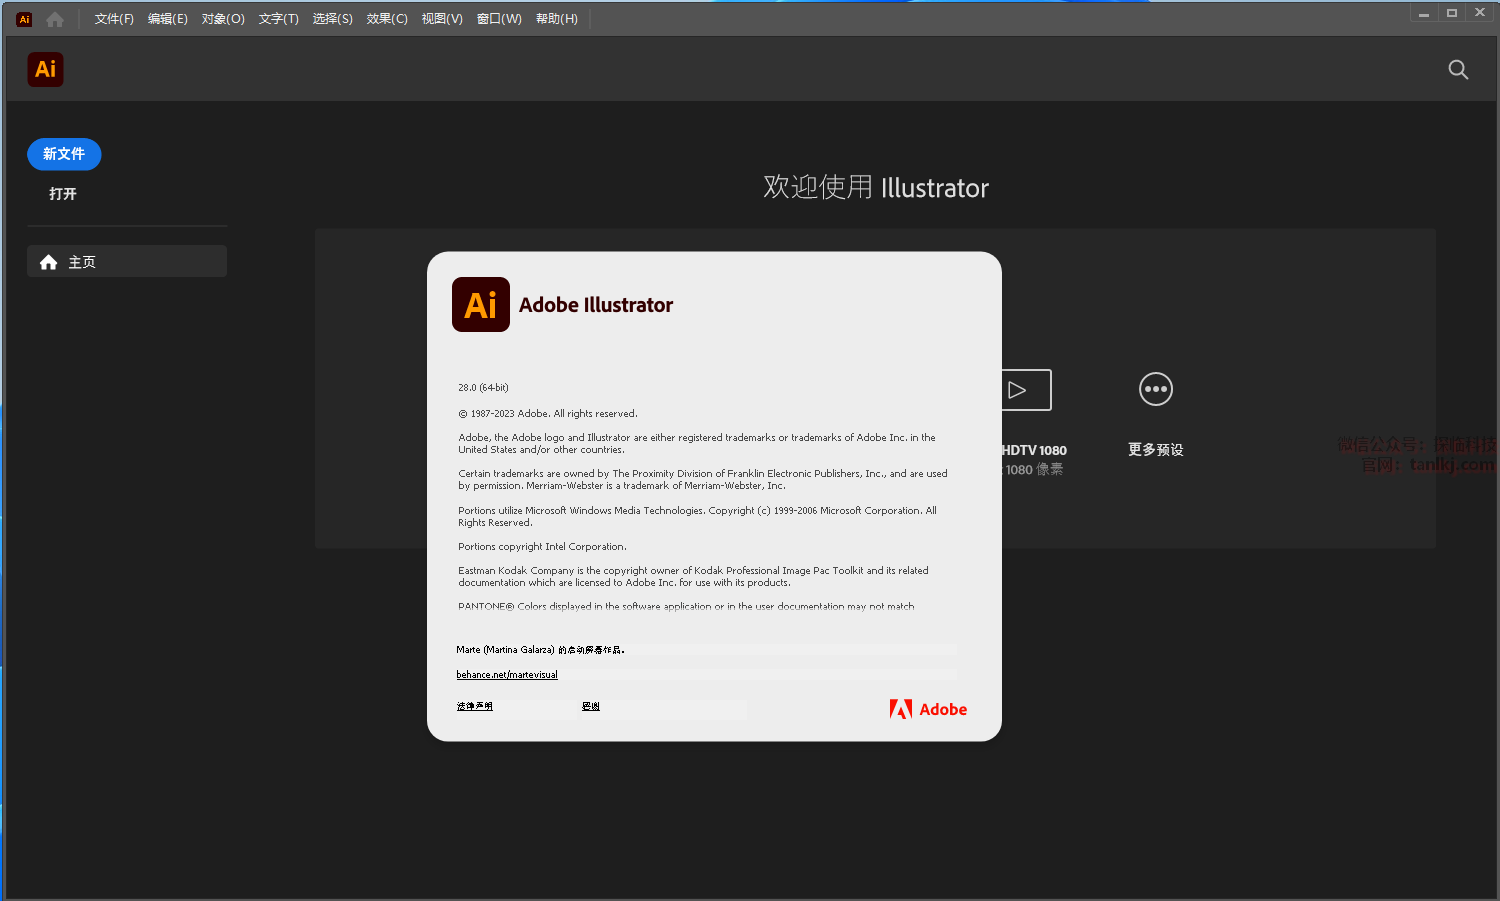Viewport: 1500px width, 901px height.
Task: Click the small Ai app icon in title bar
Action: tap(24, 19)
